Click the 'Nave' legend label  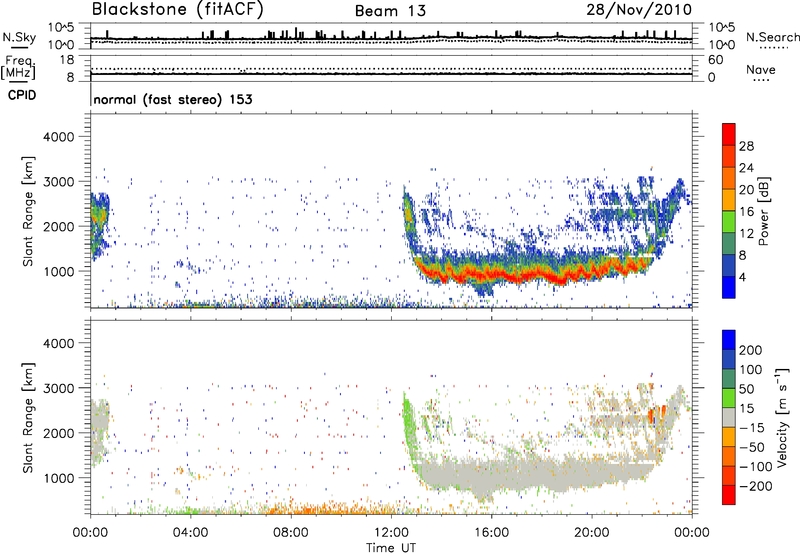pos(761,70)
